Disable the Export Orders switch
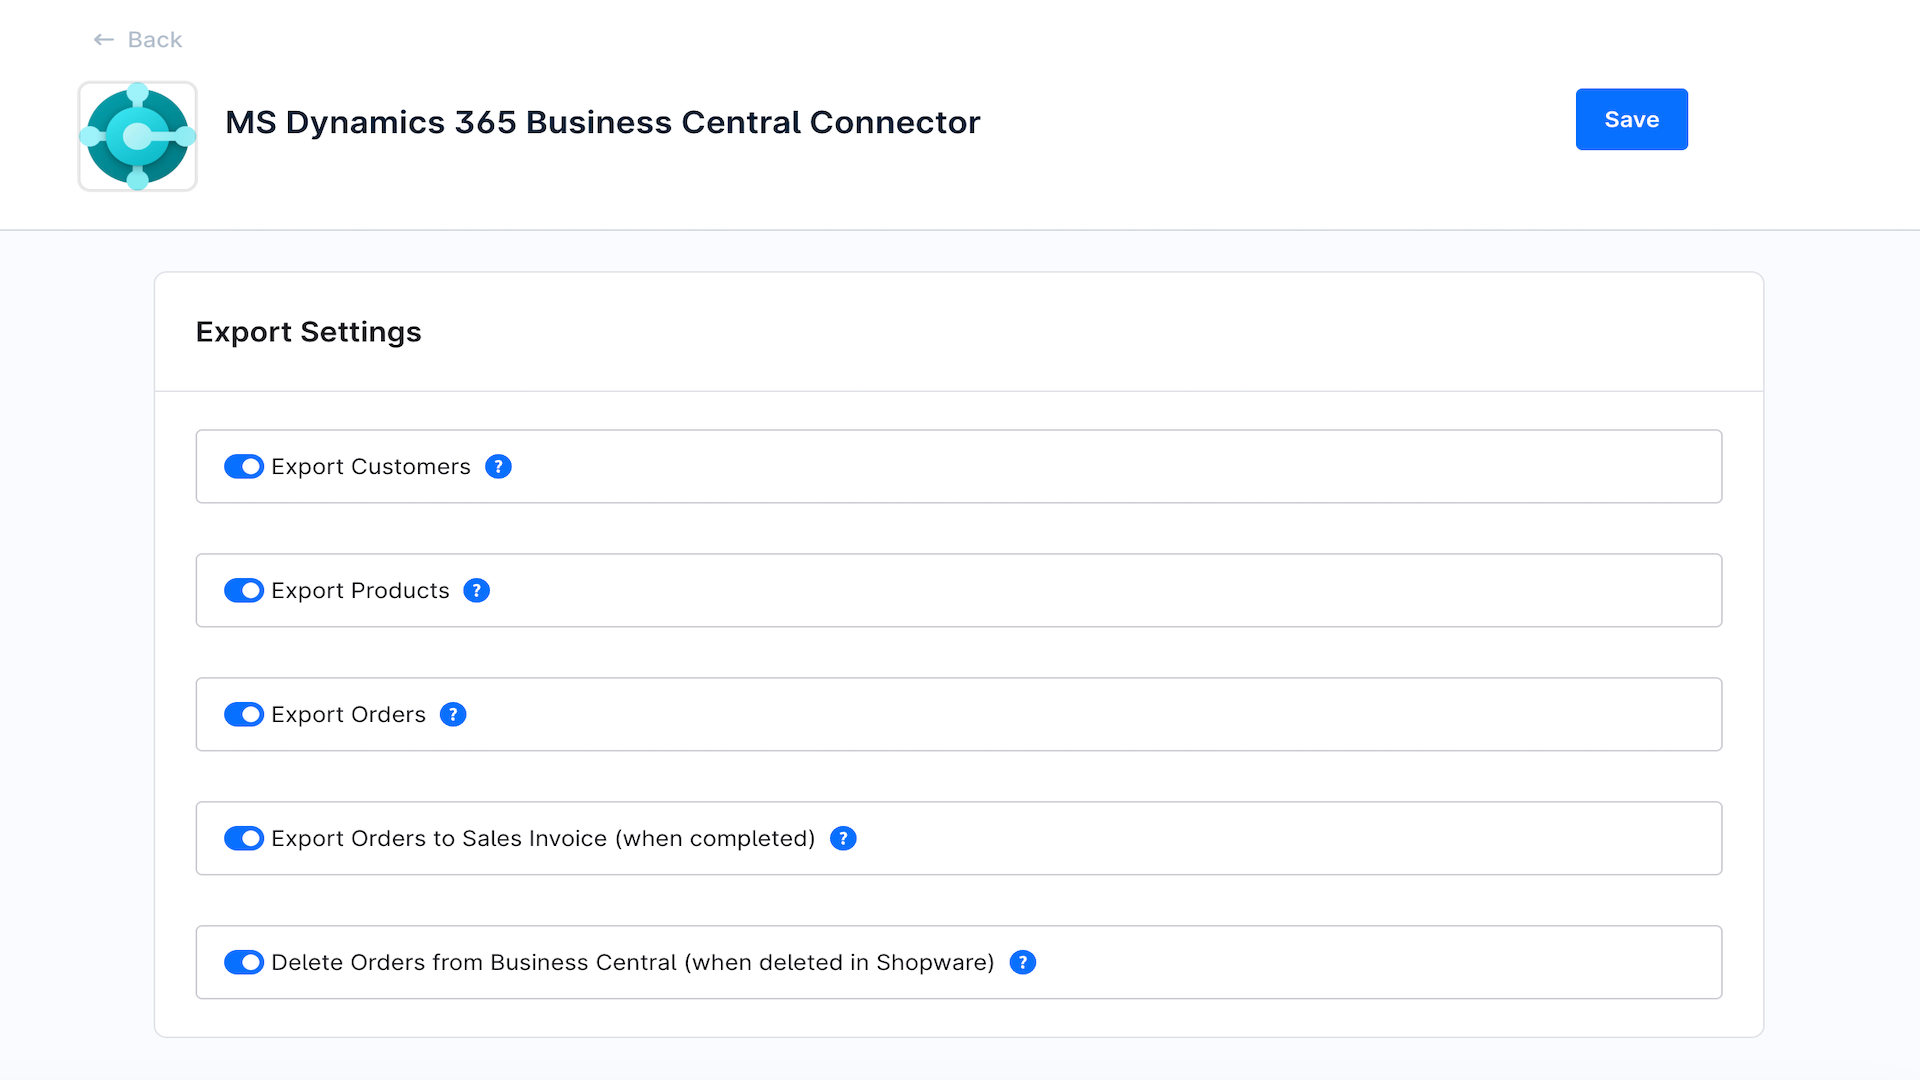Viewport: 1920px width, 1080px height. pyautogui.click(x=243, y=714)
